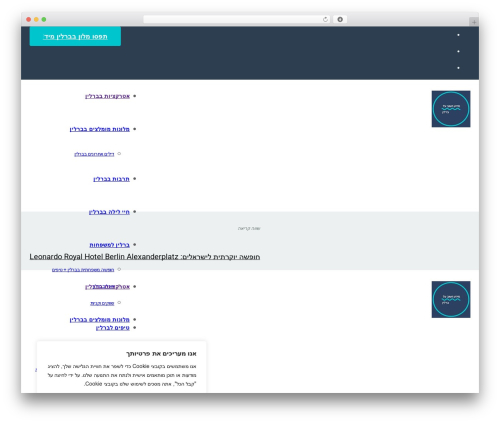Click the teal 'תפסו מלון בברלין מיד' button
This screenshot has width=500, height=423.
[75, 36]
